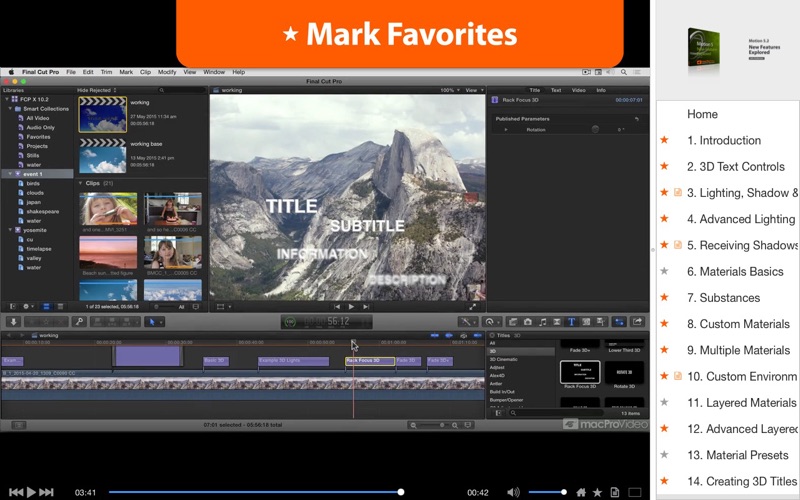Click the star icon in the bottom player bar
This screenshot has height=500, width=800.
pos(597,492)
